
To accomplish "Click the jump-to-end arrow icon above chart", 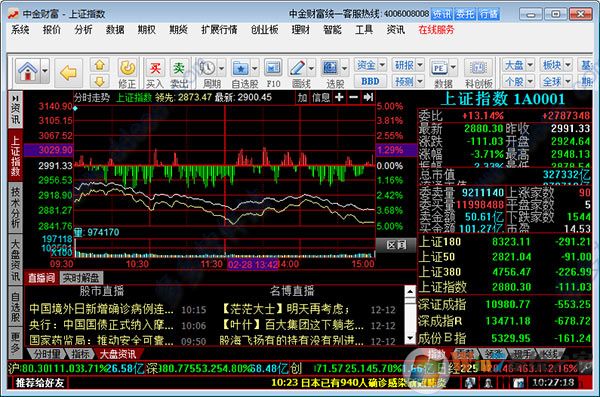I will (x=368, y=98).
